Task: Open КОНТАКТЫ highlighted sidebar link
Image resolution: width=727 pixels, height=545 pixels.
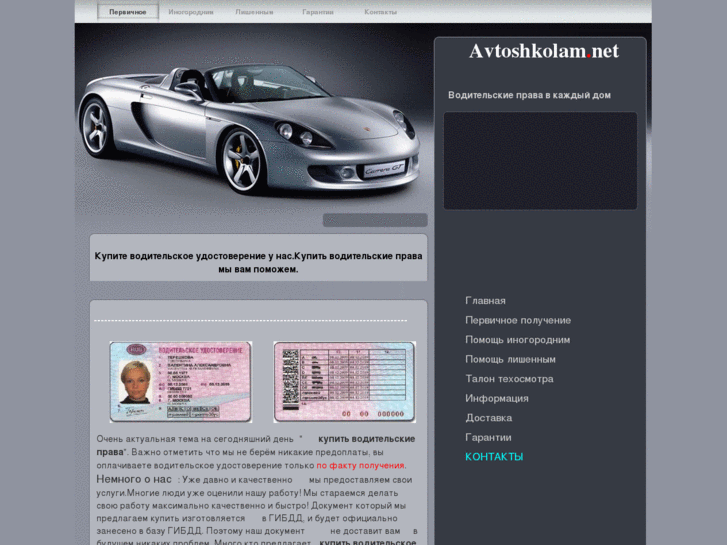Action: [x=494, y=456]
